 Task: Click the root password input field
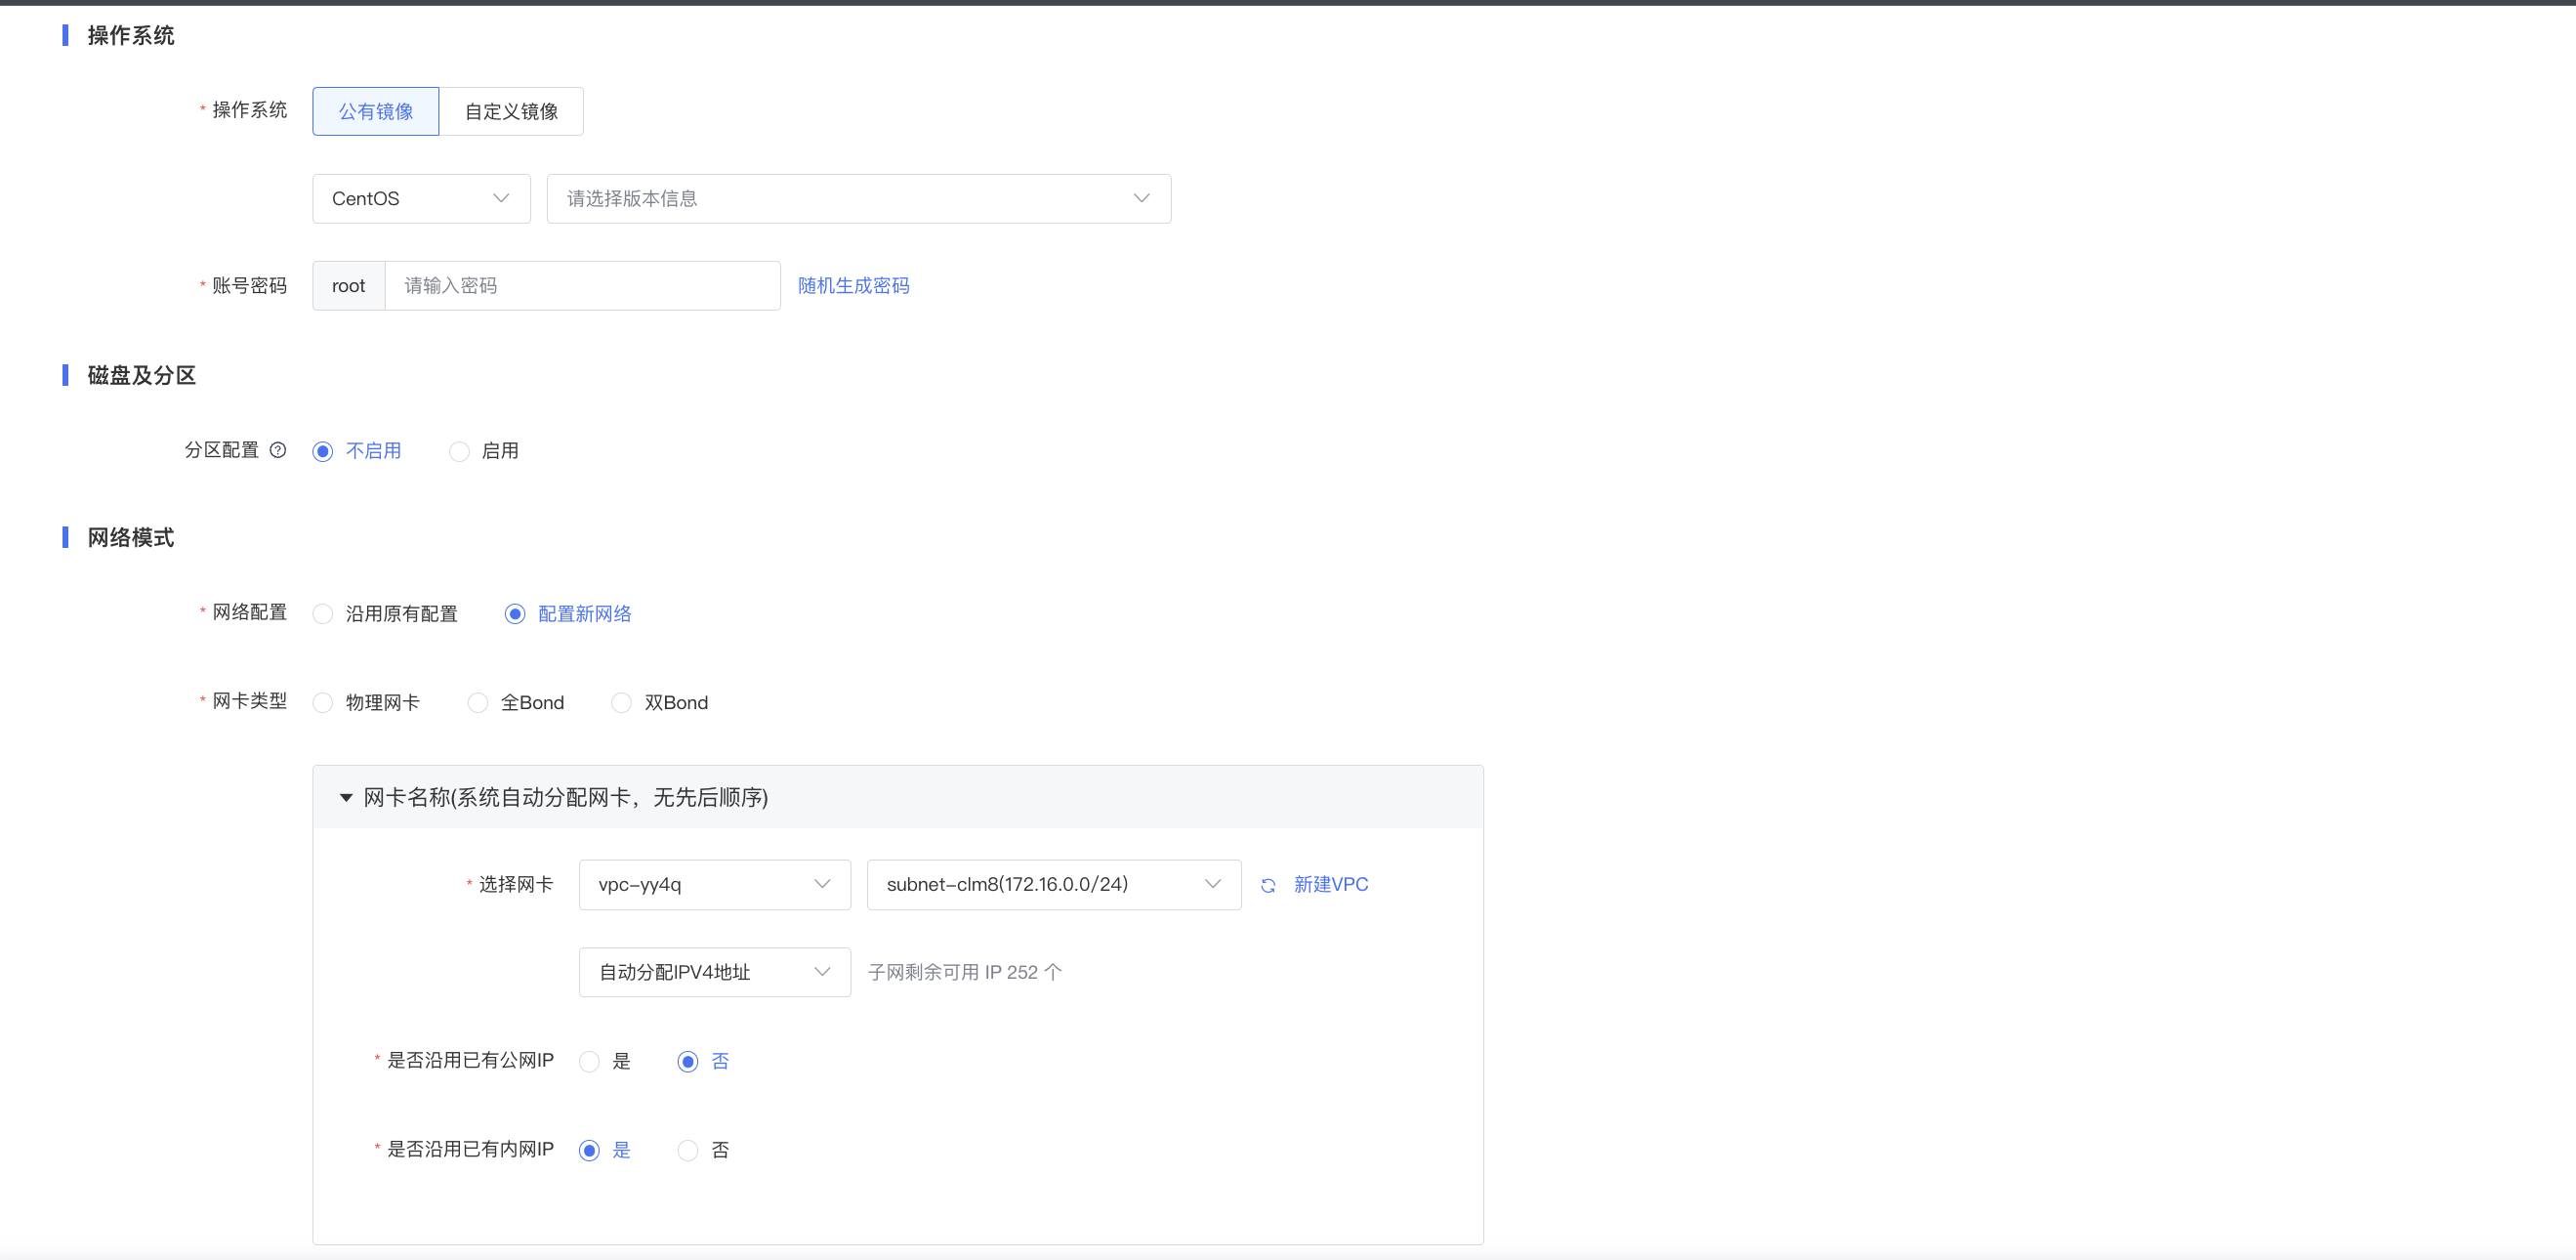click(x=582, y=286)
